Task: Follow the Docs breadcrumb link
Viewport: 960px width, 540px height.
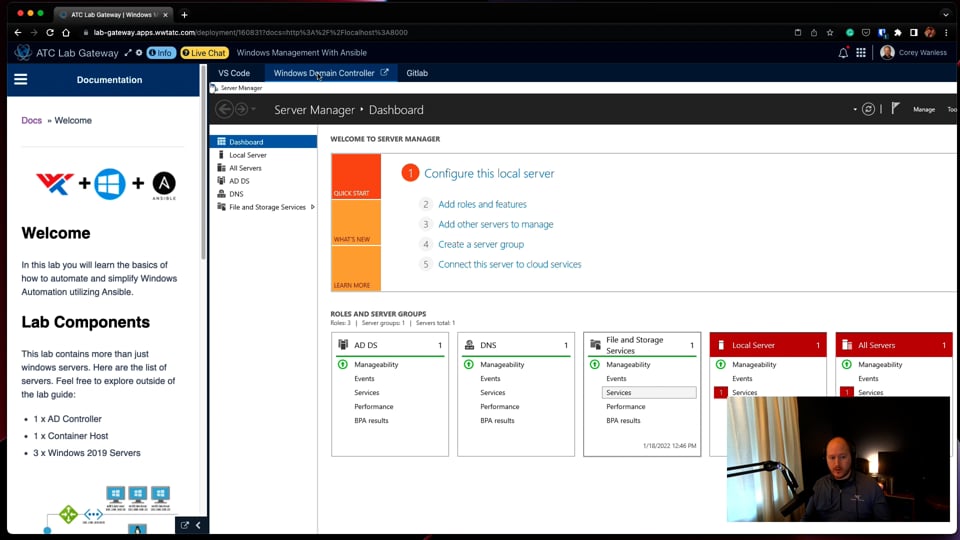Action: coord(31,121)
